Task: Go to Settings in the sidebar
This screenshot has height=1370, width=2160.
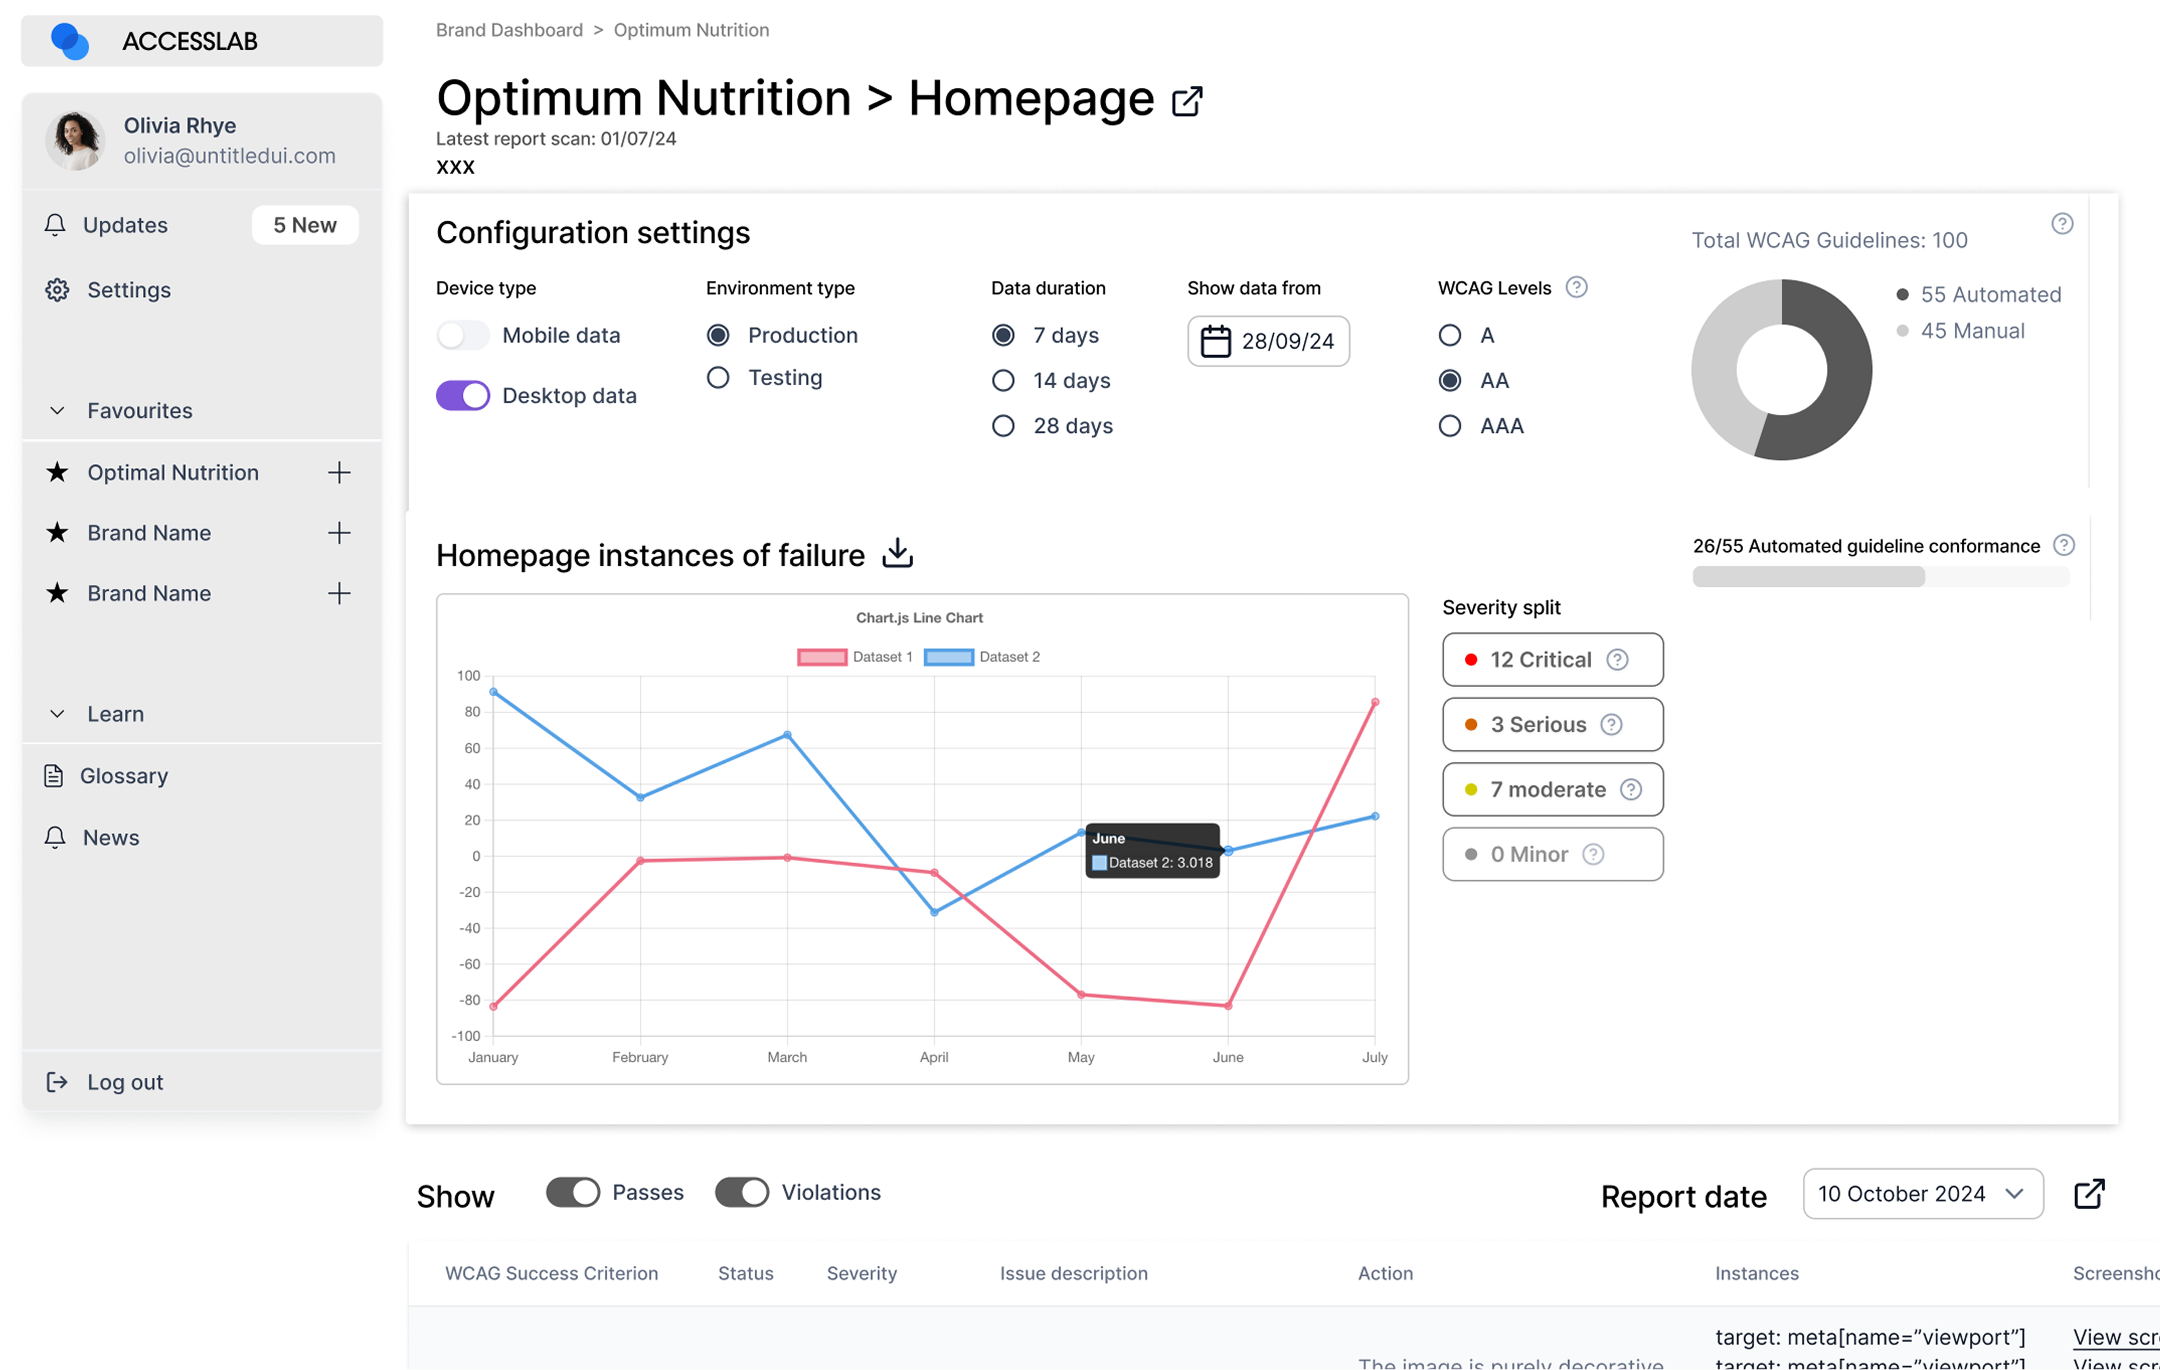Action: click(129, 290)
